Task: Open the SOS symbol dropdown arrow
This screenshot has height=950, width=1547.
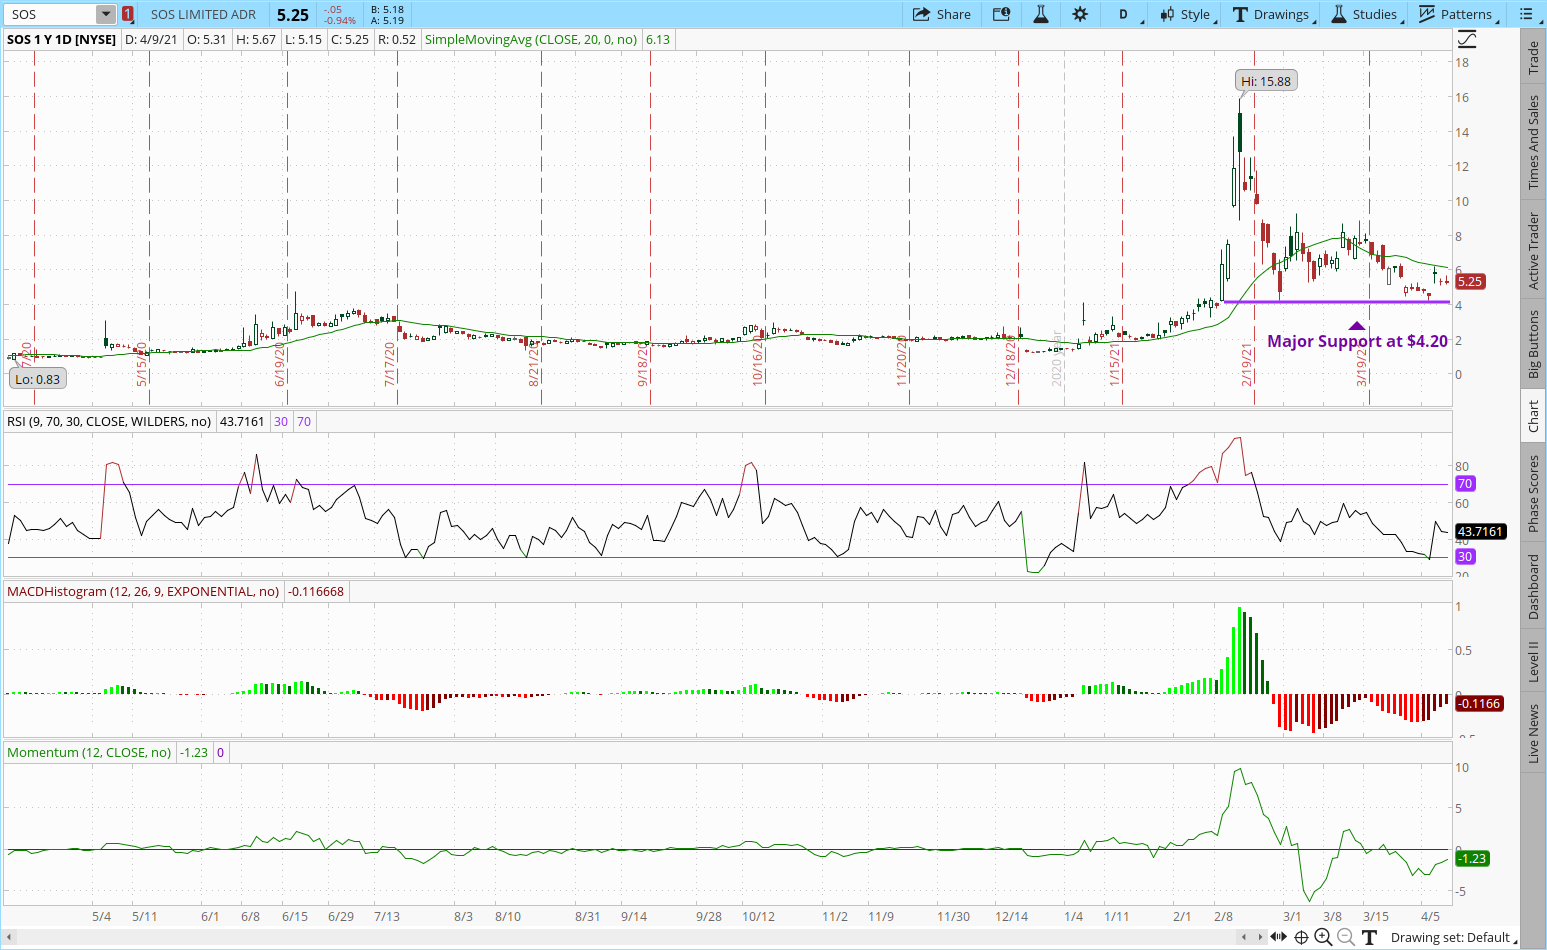Action: click(x=106, y=14)
